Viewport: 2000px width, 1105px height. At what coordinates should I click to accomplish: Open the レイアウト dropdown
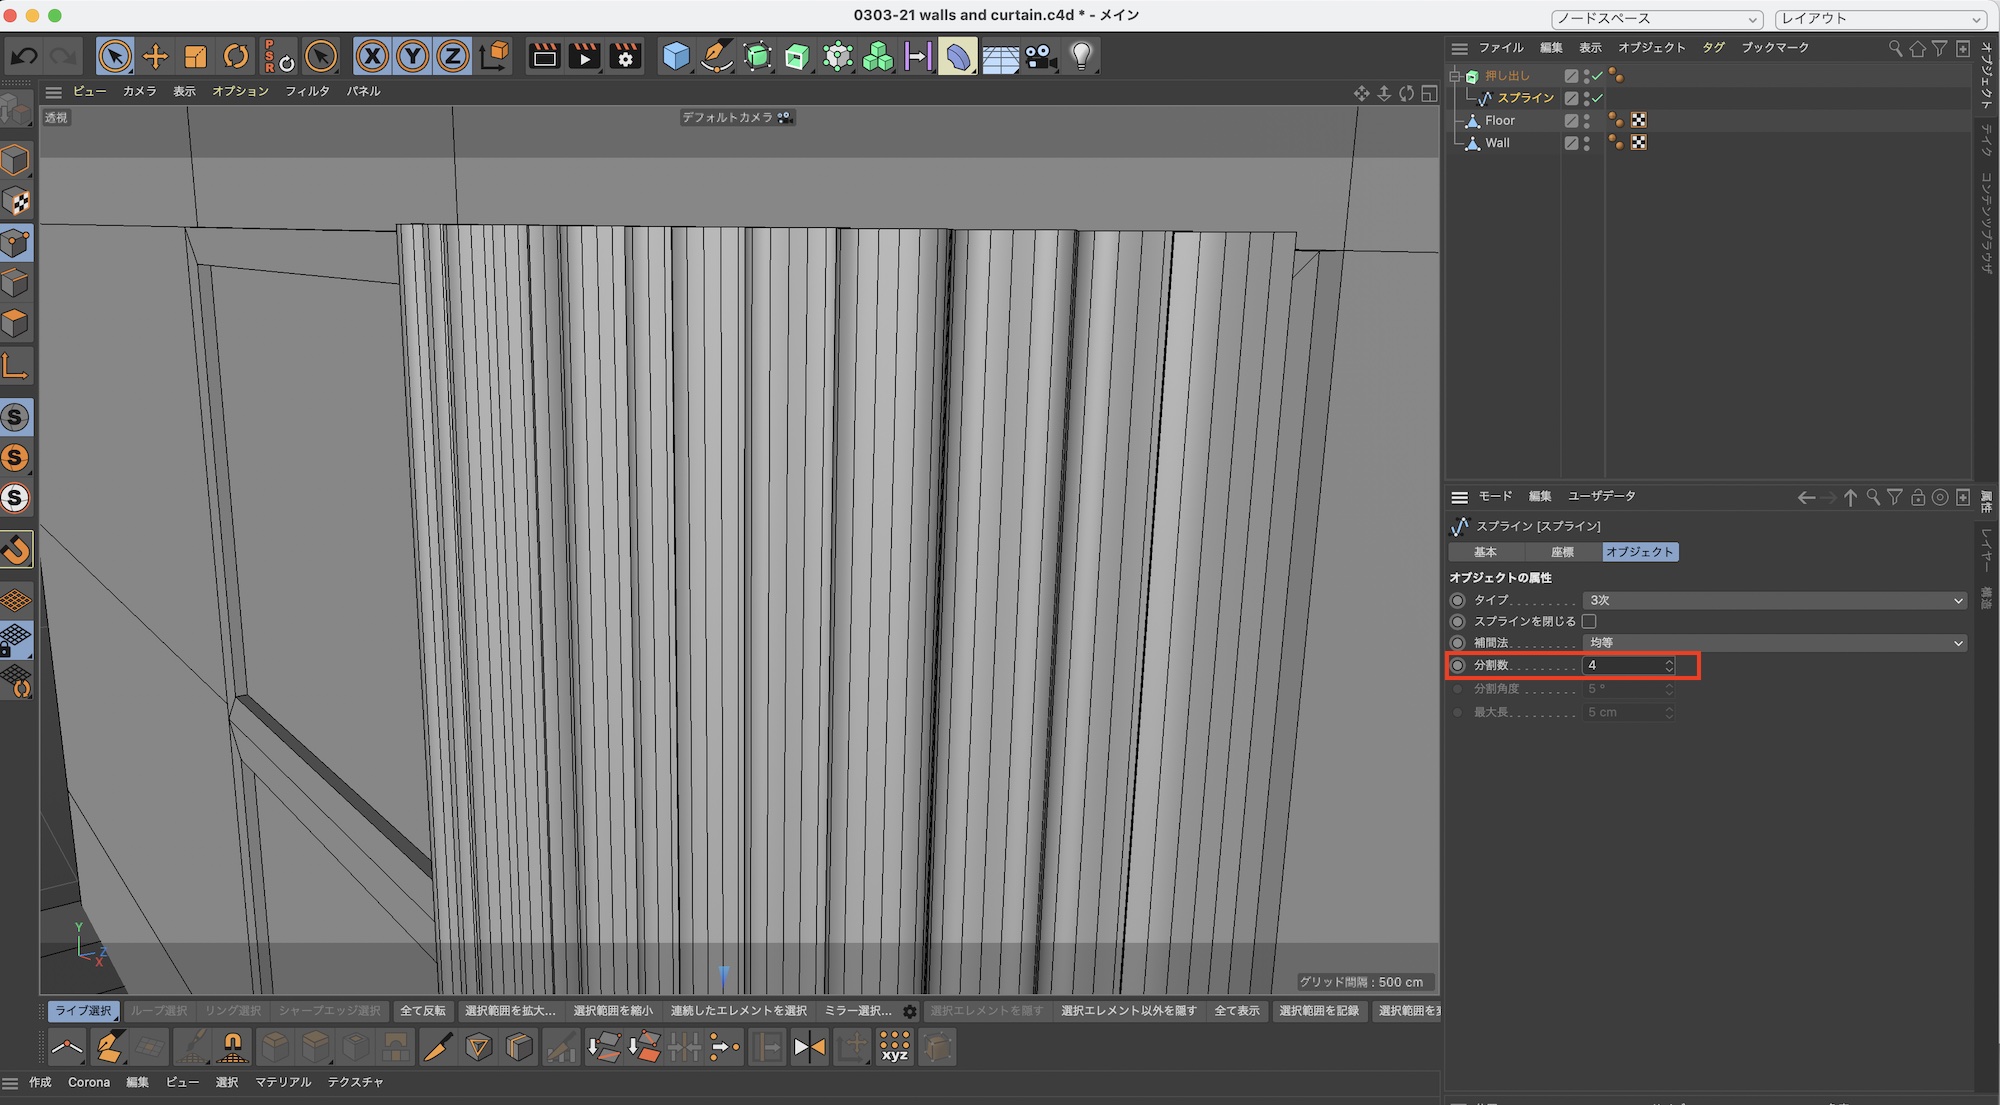[1880, 18]
